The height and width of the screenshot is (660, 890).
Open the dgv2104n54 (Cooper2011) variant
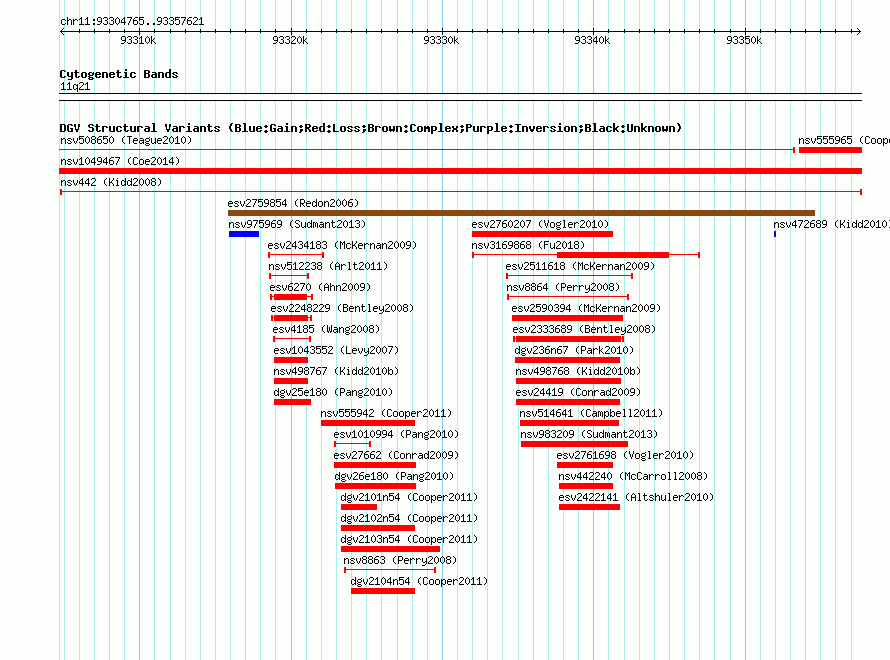click(419, 581)
